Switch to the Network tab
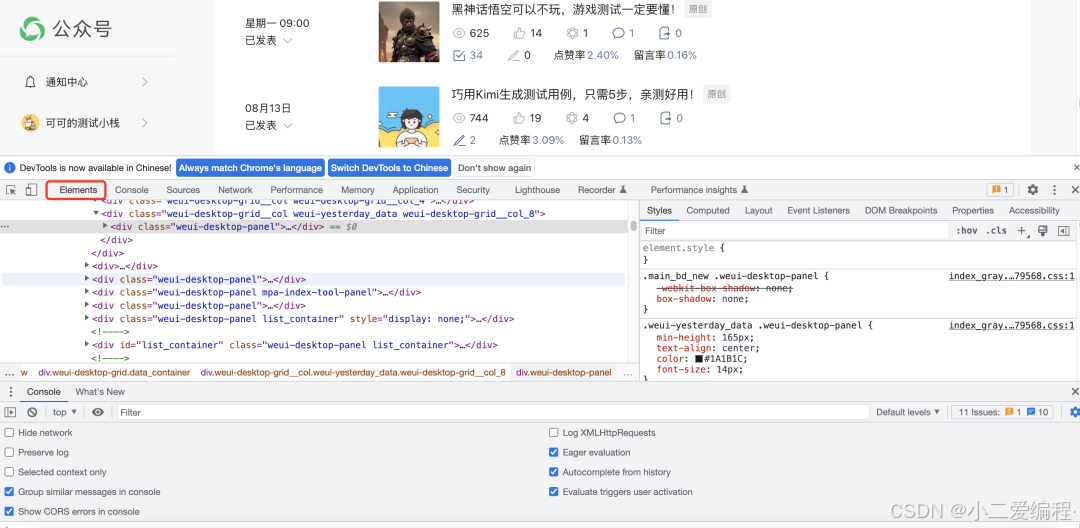1080x528 pixels. click(x=236, y=190)
